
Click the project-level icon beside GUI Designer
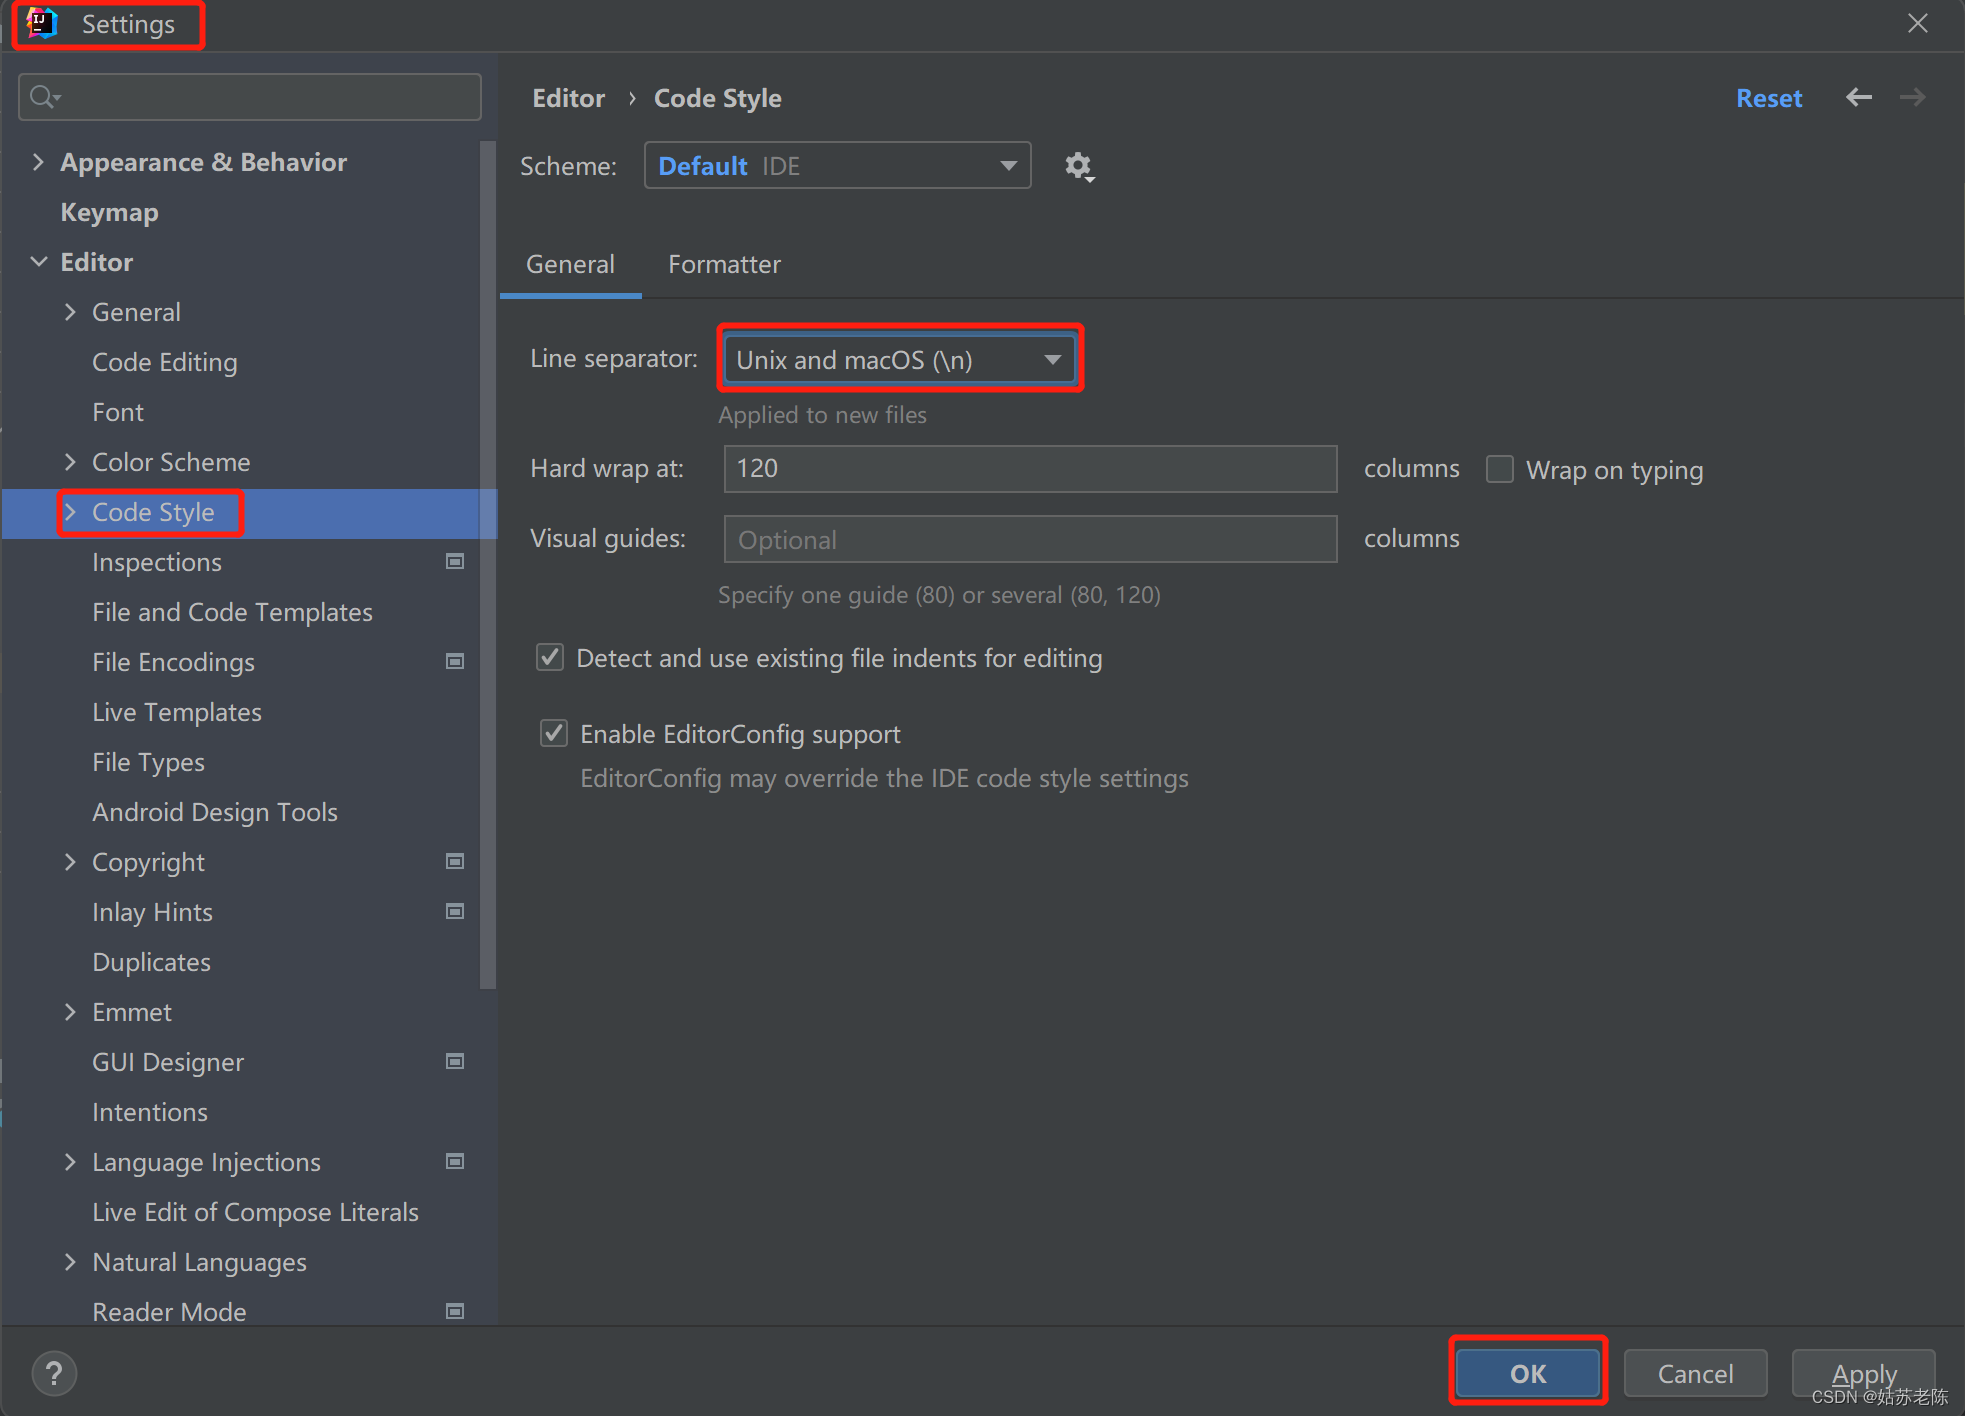click(x=455, y=1062)
